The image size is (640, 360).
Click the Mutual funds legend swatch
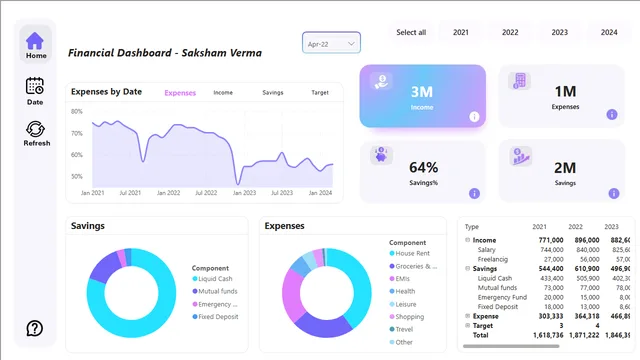195,291
